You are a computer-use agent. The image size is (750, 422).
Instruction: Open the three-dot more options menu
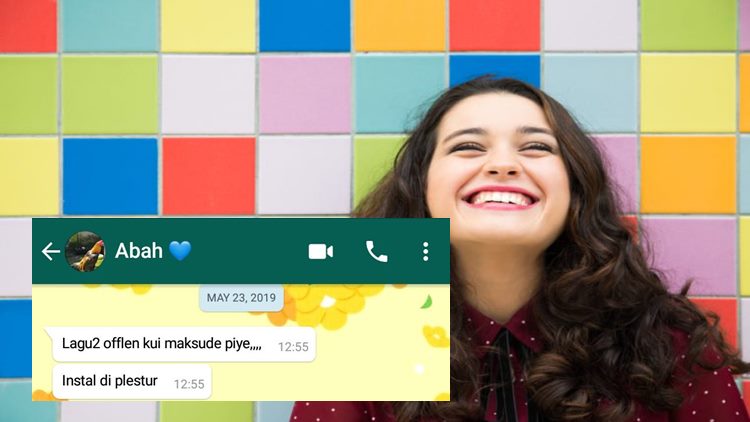pos(425,252)
